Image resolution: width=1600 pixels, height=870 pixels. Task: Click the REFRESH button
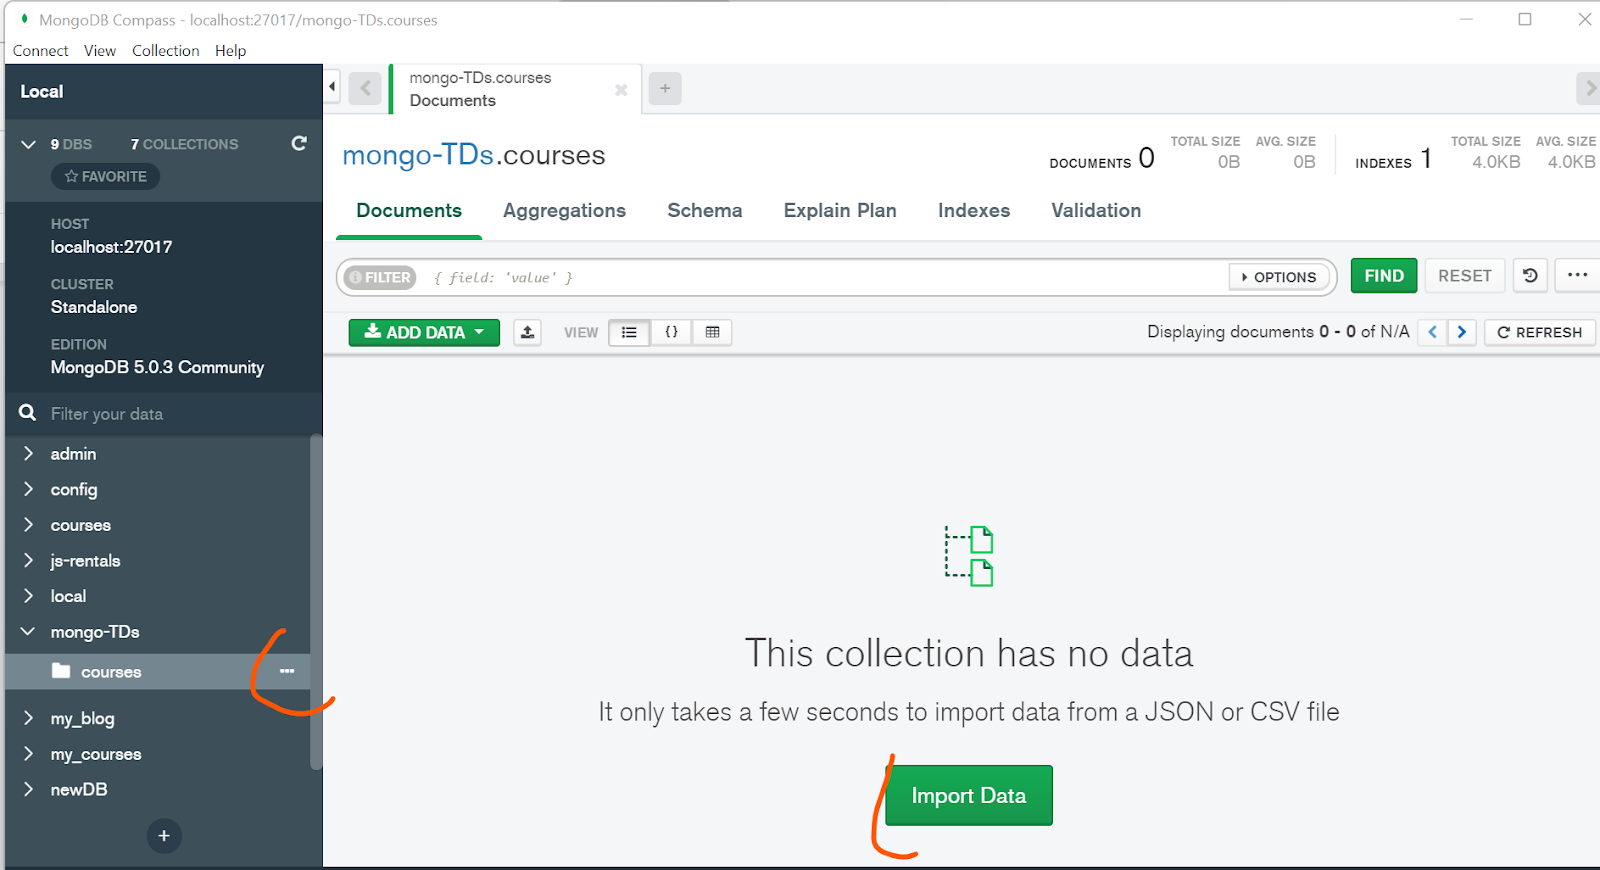click(1540, 332)
